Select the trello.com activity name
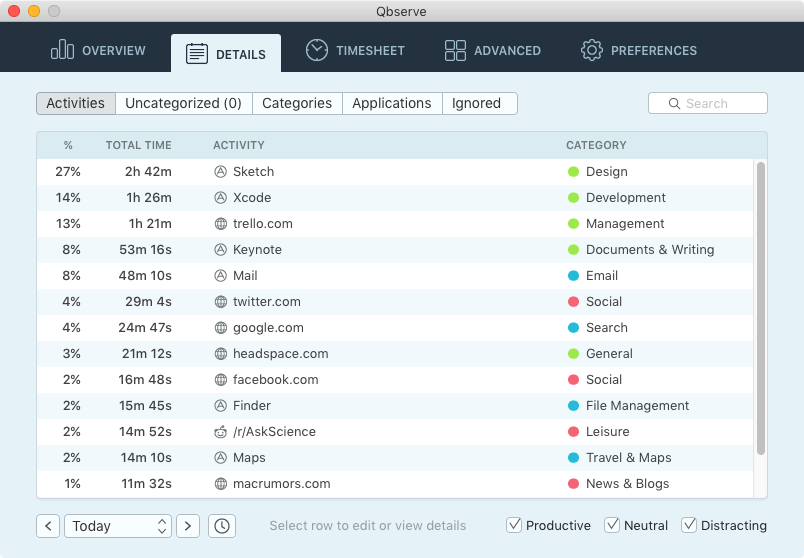 click(x=263, y=224)
